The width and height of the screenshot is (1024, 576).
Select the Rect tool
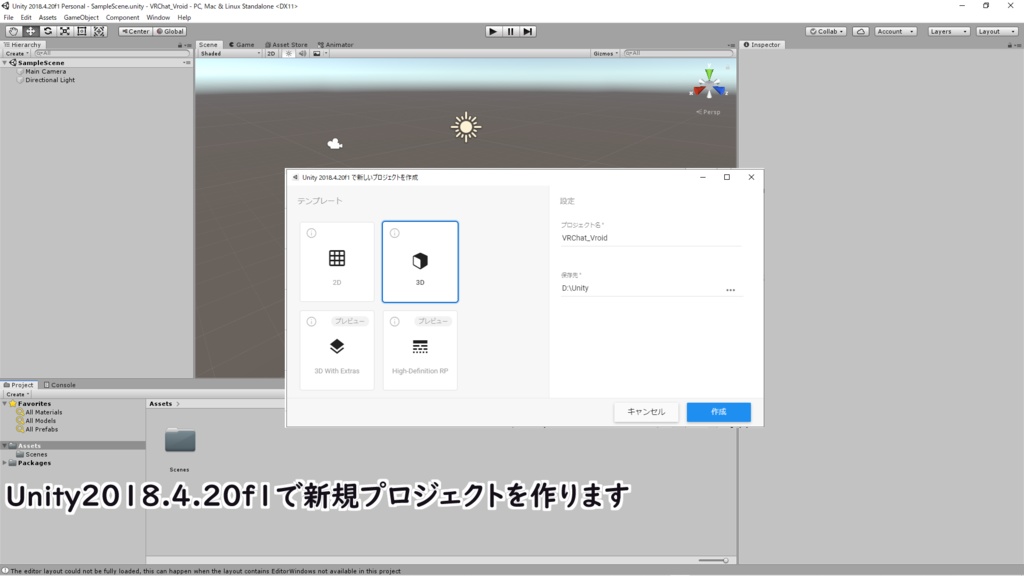[x=81, y=31]
